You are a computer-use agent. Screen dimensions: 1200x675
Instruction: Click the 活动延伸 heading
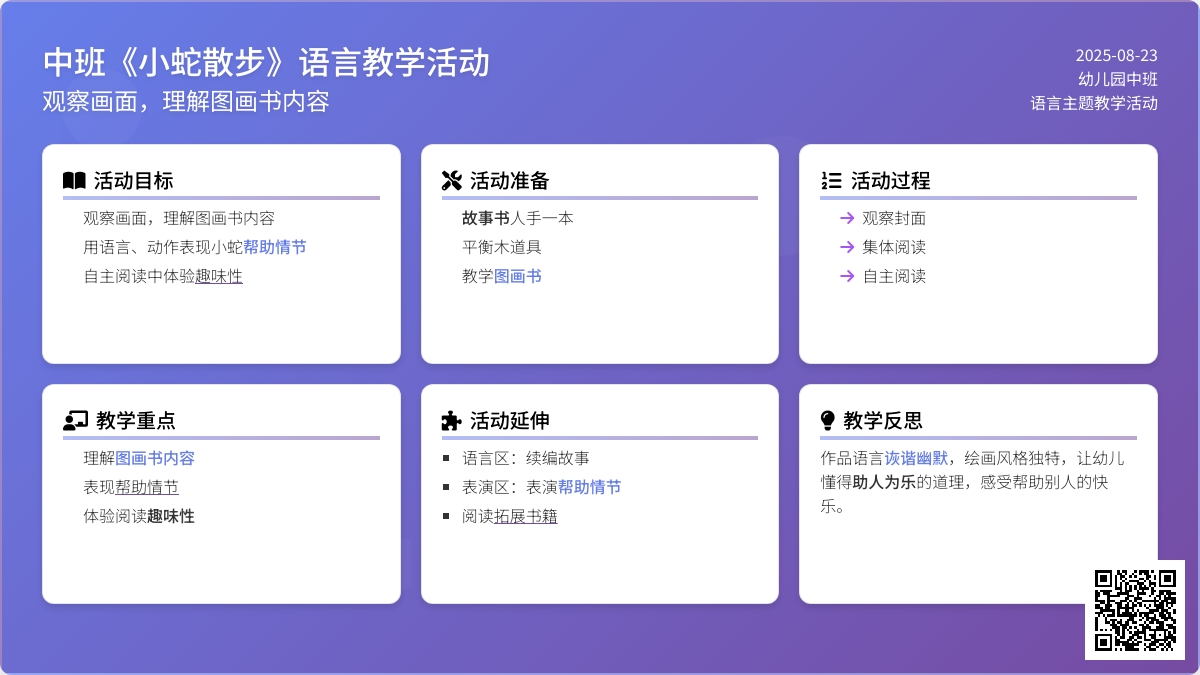point(510,421)
